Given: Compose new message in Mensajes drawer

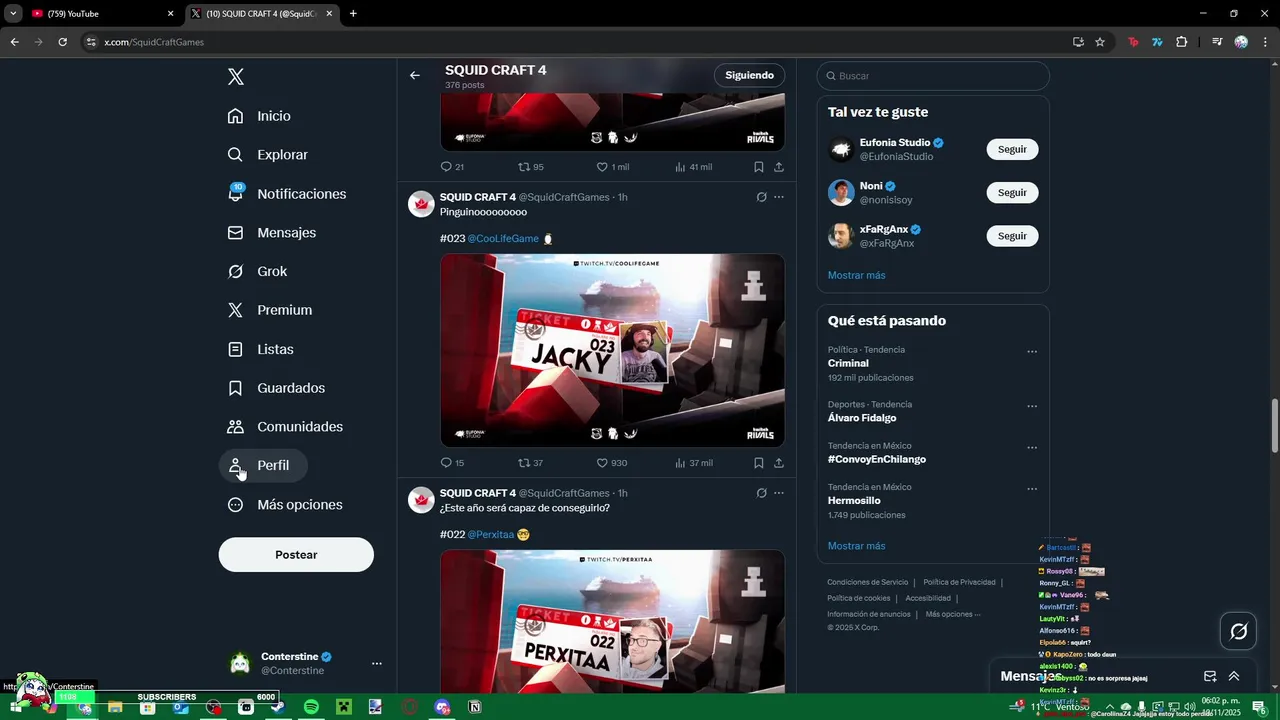Looking at the screenshot, I should click(x=1210, y=676).
